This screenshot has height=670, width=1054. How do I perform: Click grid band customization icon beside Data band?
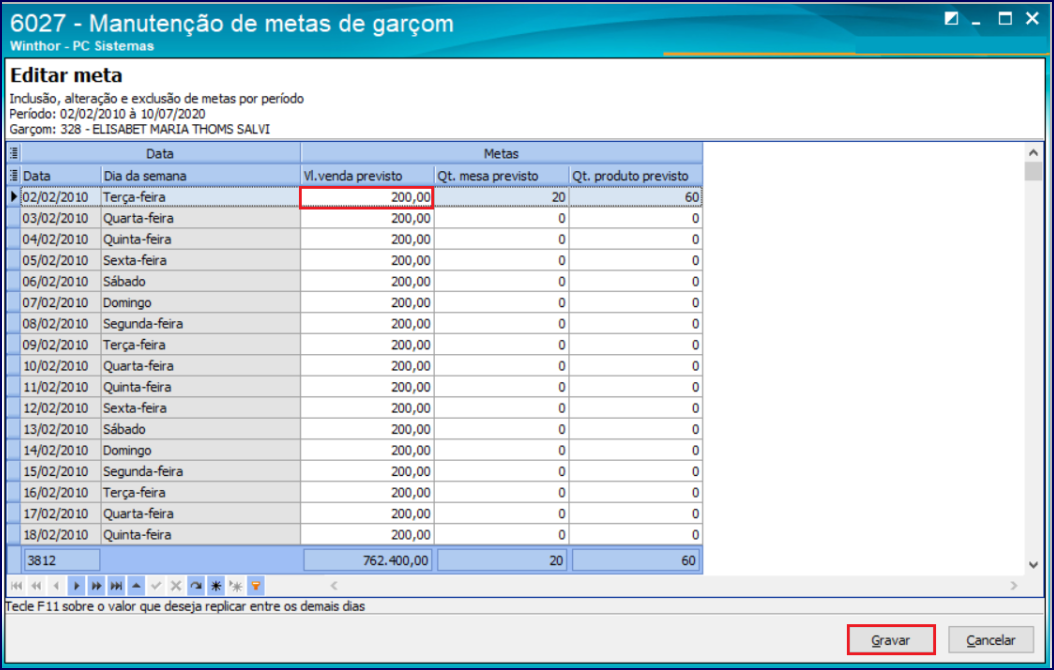[x=13, y=153]
